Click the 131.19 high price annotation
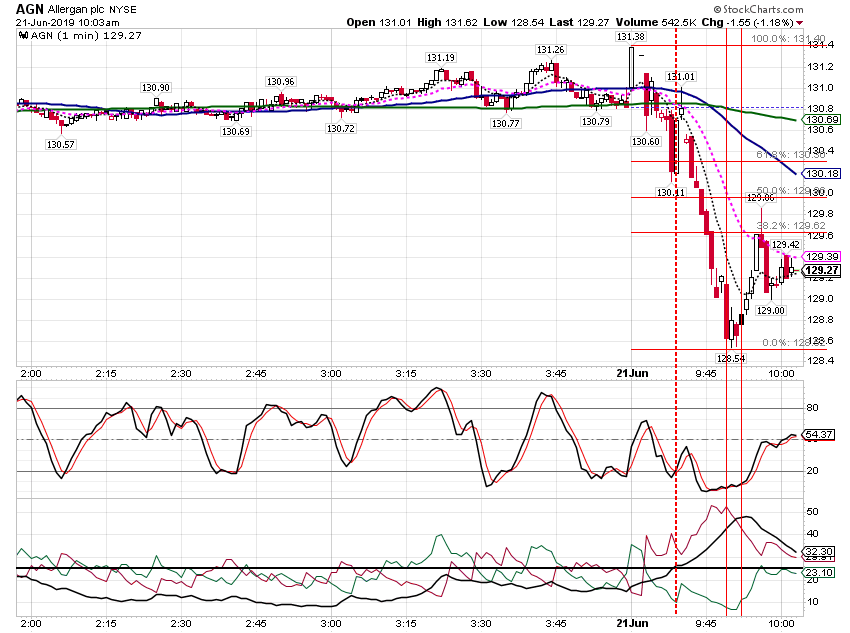850x633 pixels. pos(441,58)
